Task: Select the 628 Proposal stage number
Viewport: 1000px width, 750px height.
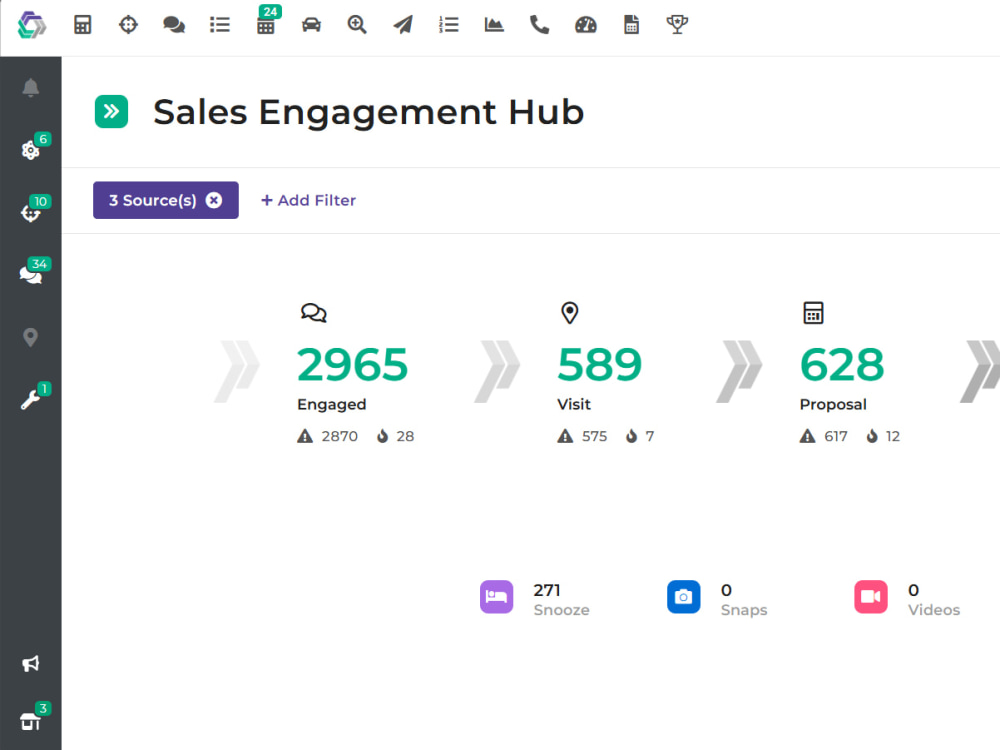Action: (x=842, y=365)
